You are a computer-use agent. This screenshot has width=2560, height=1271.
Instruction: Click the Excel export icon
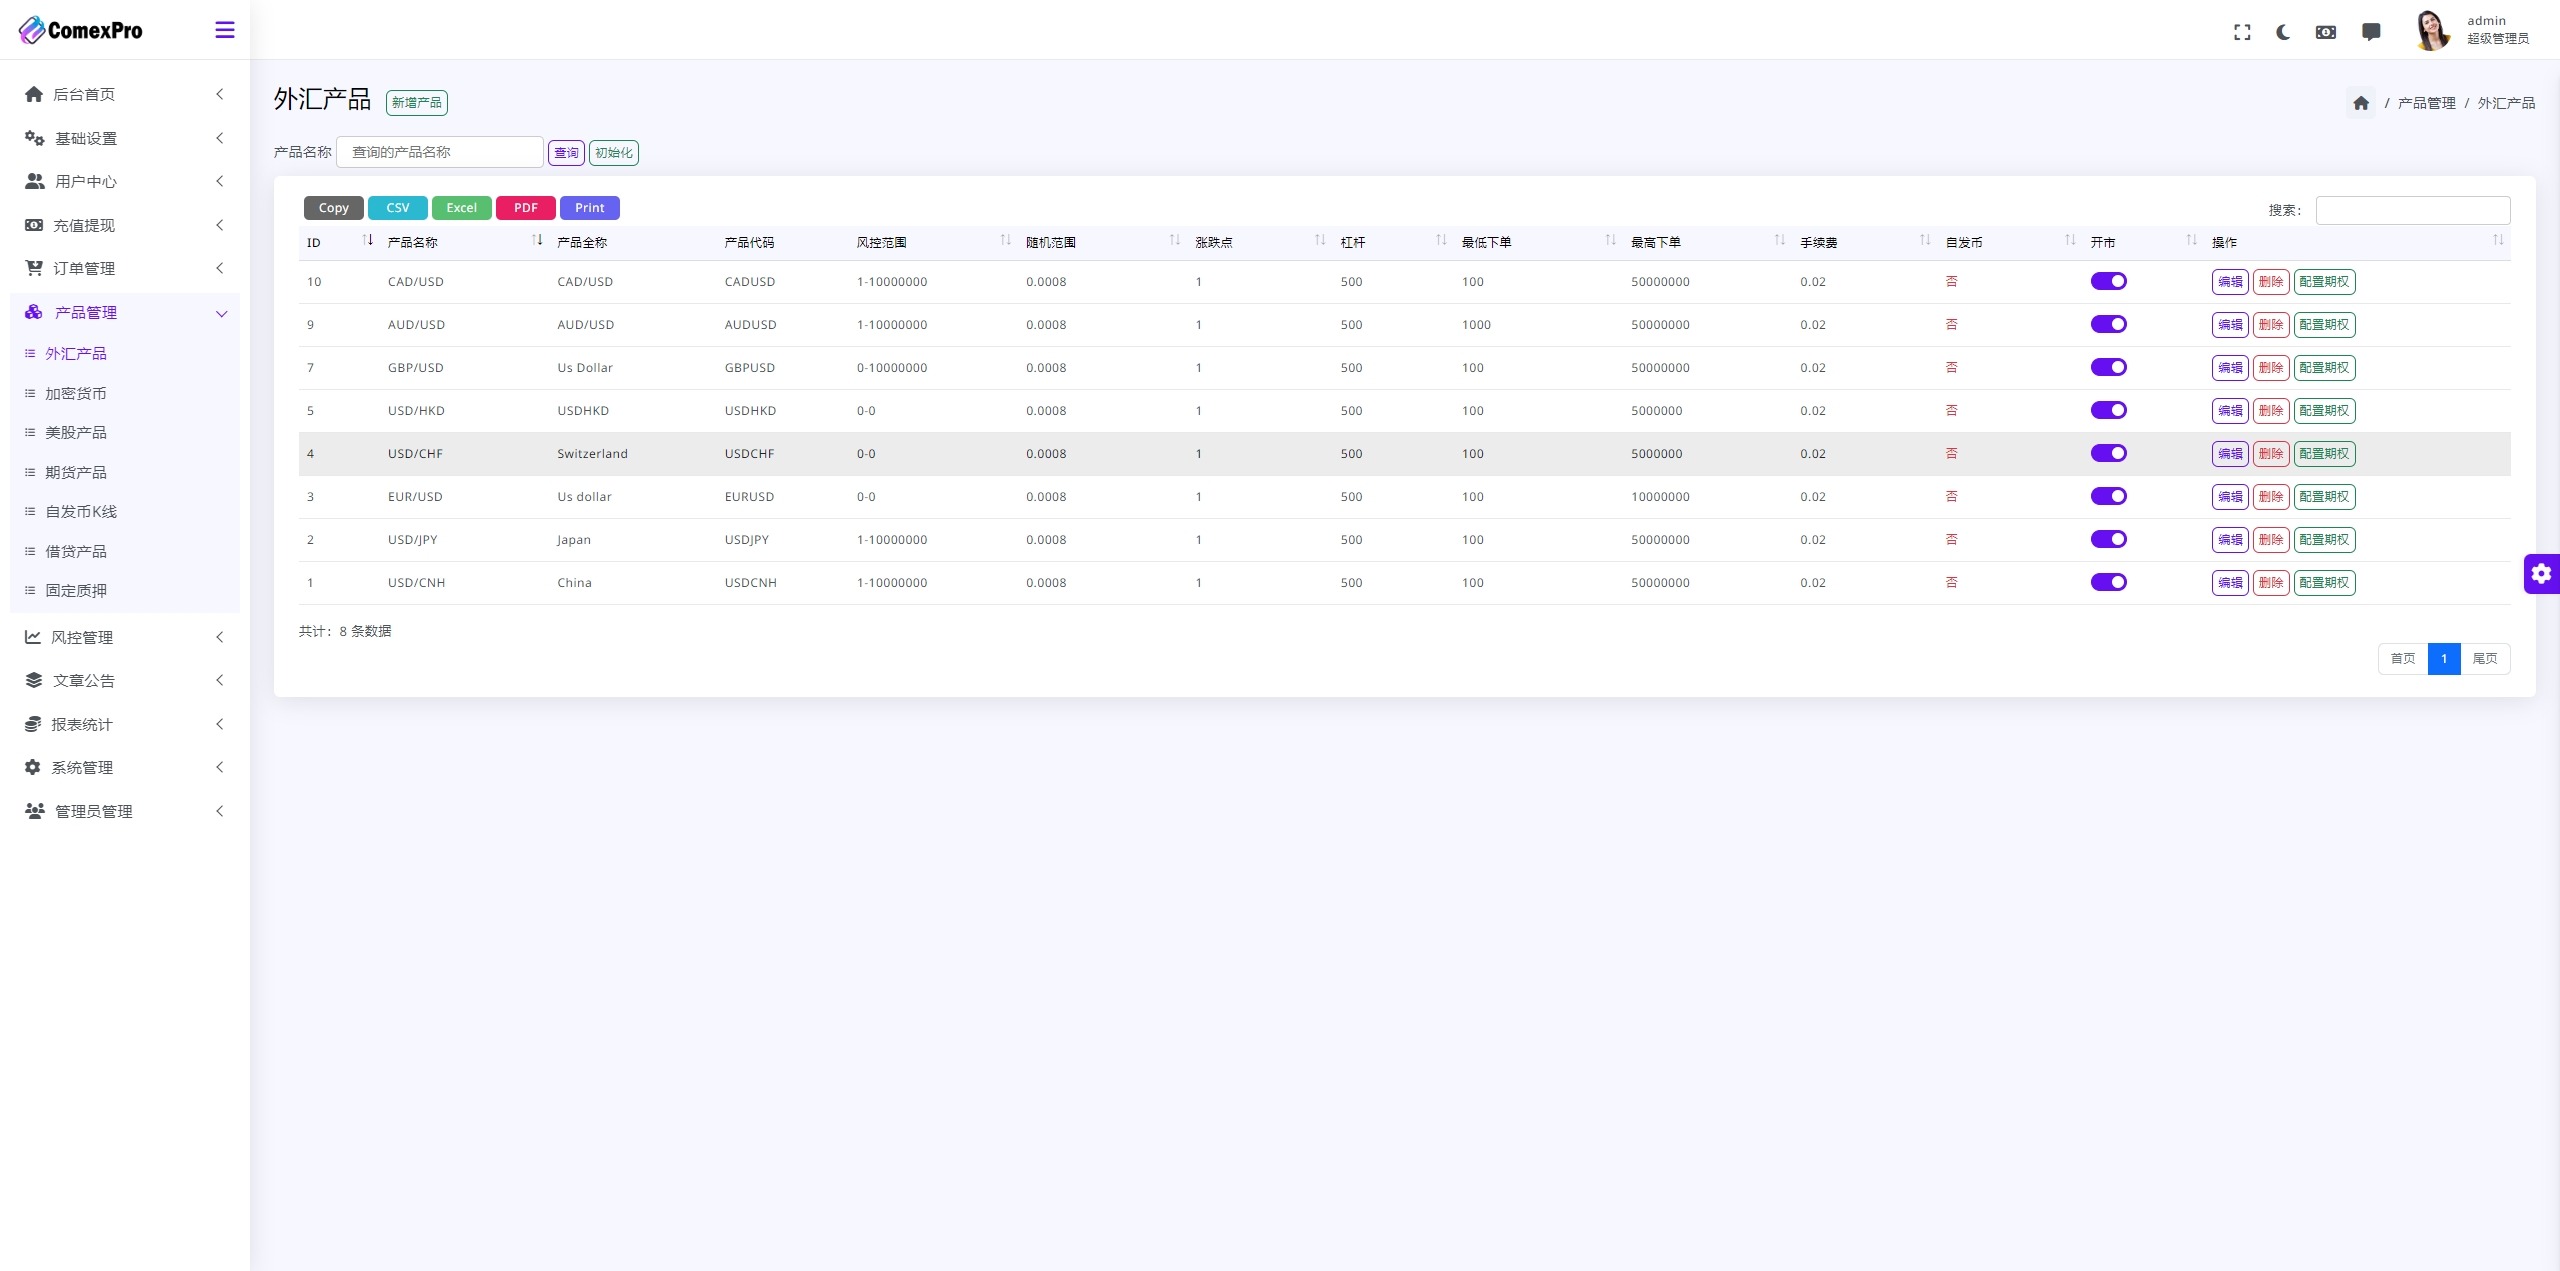coord(459,207)
